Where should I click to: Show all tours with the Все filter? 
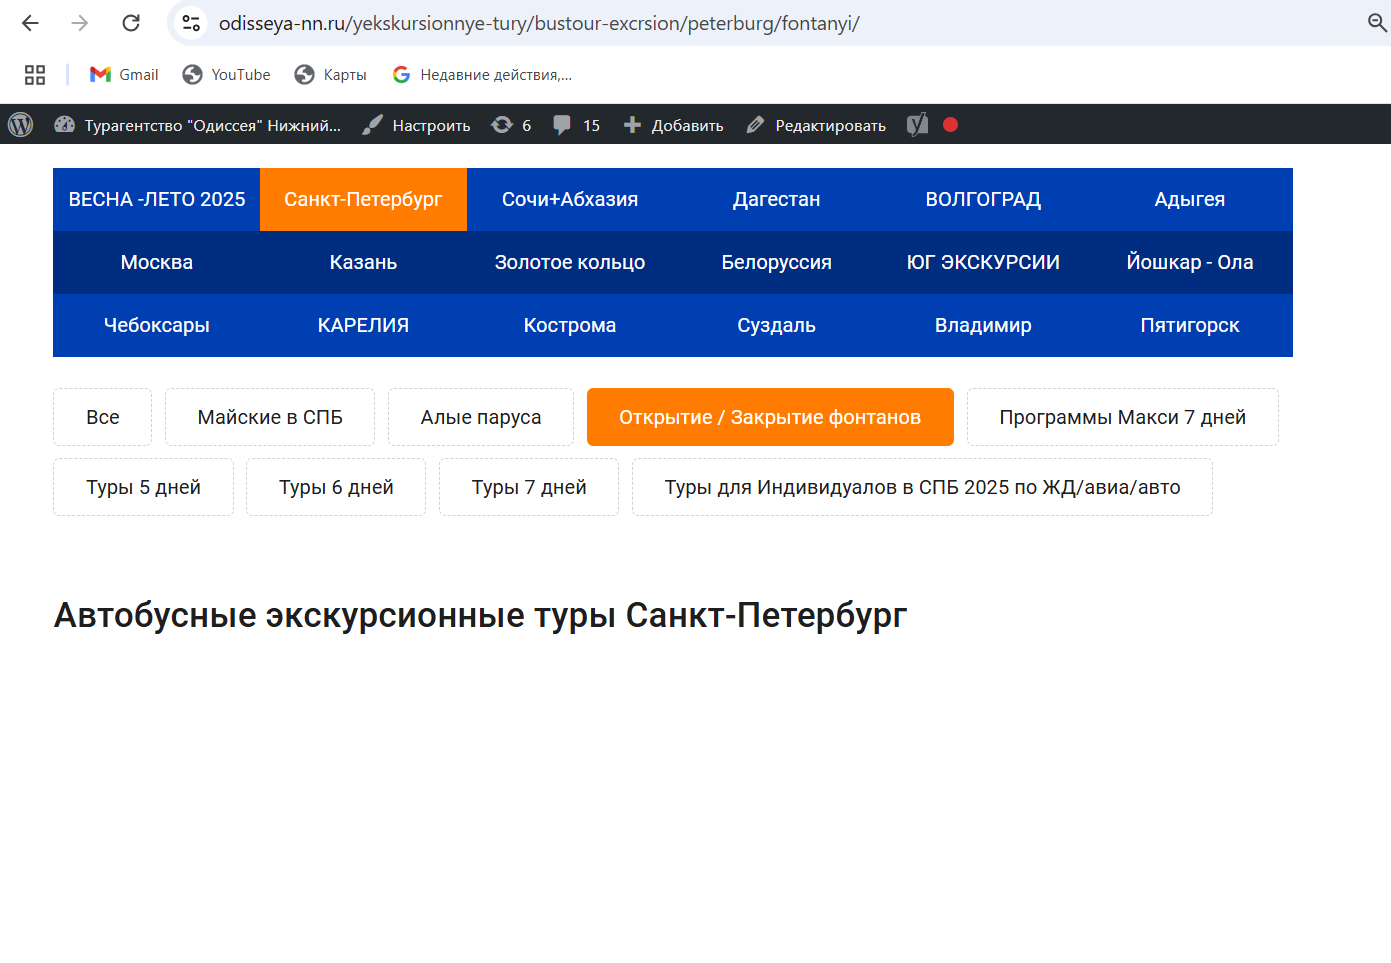coord(103,417)
